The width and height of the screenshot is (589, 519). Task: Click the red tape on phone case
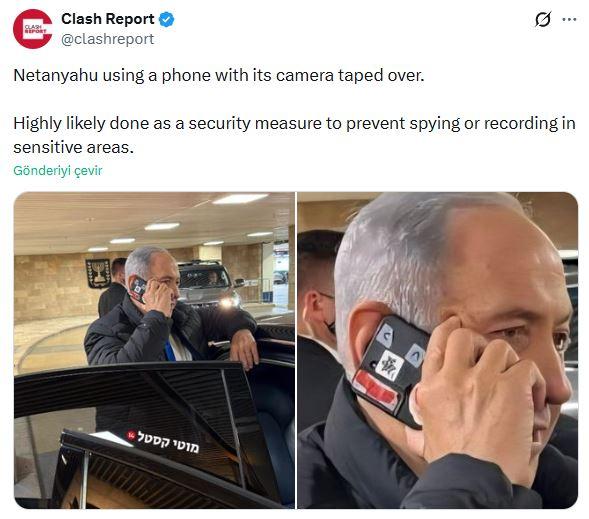pyautogui.click(x=376, y=390)
